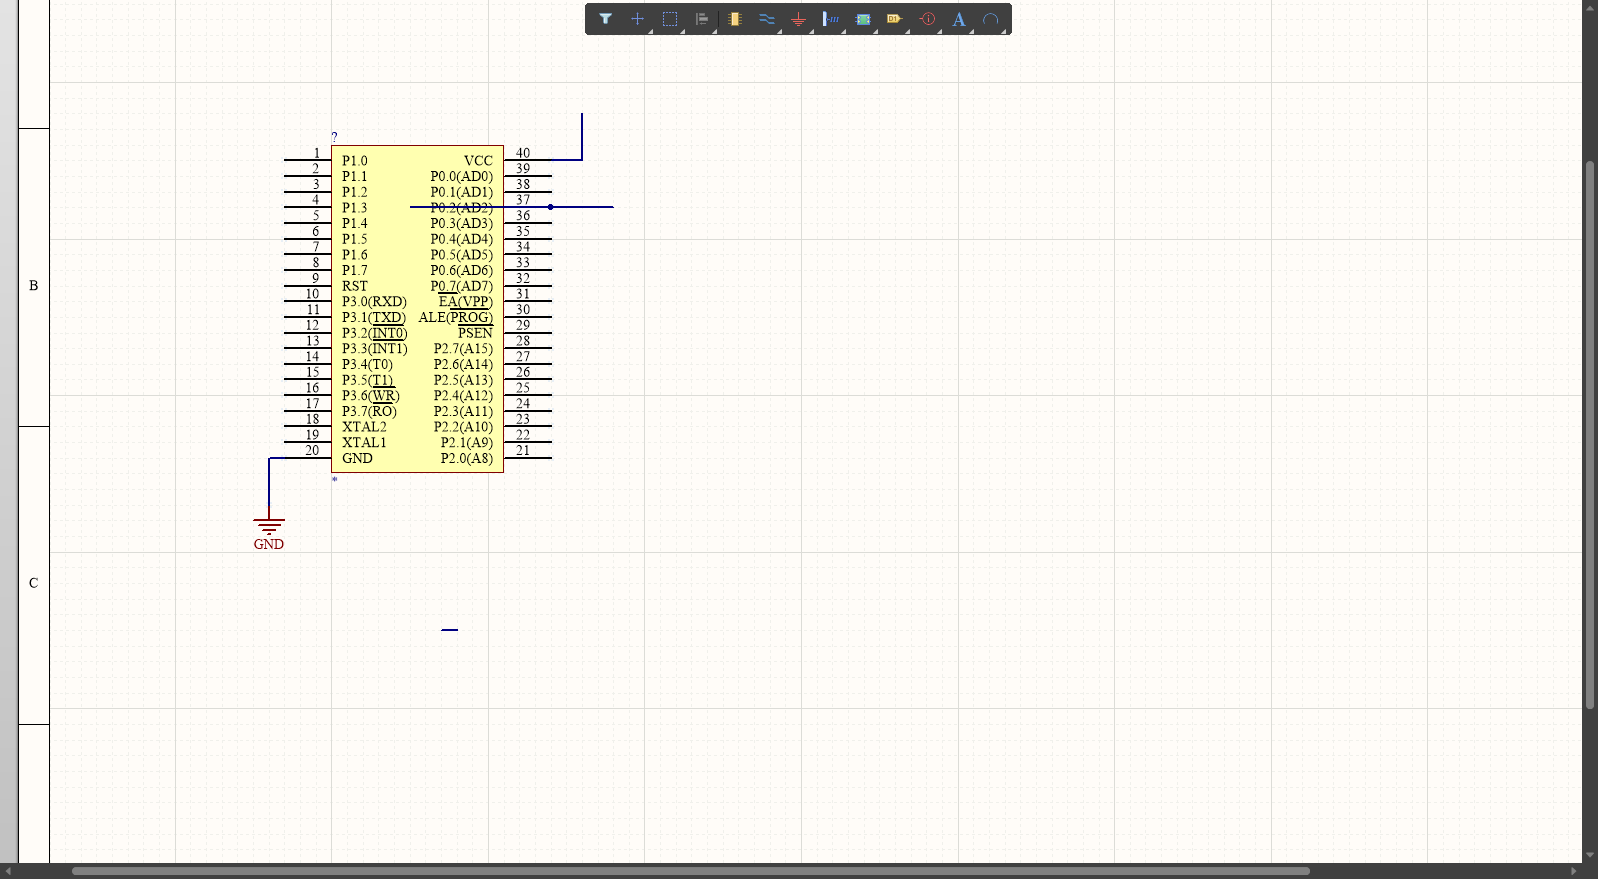1598x879 pixels.
Task: Select the place bus entry tool
Action: pos(830,19)
